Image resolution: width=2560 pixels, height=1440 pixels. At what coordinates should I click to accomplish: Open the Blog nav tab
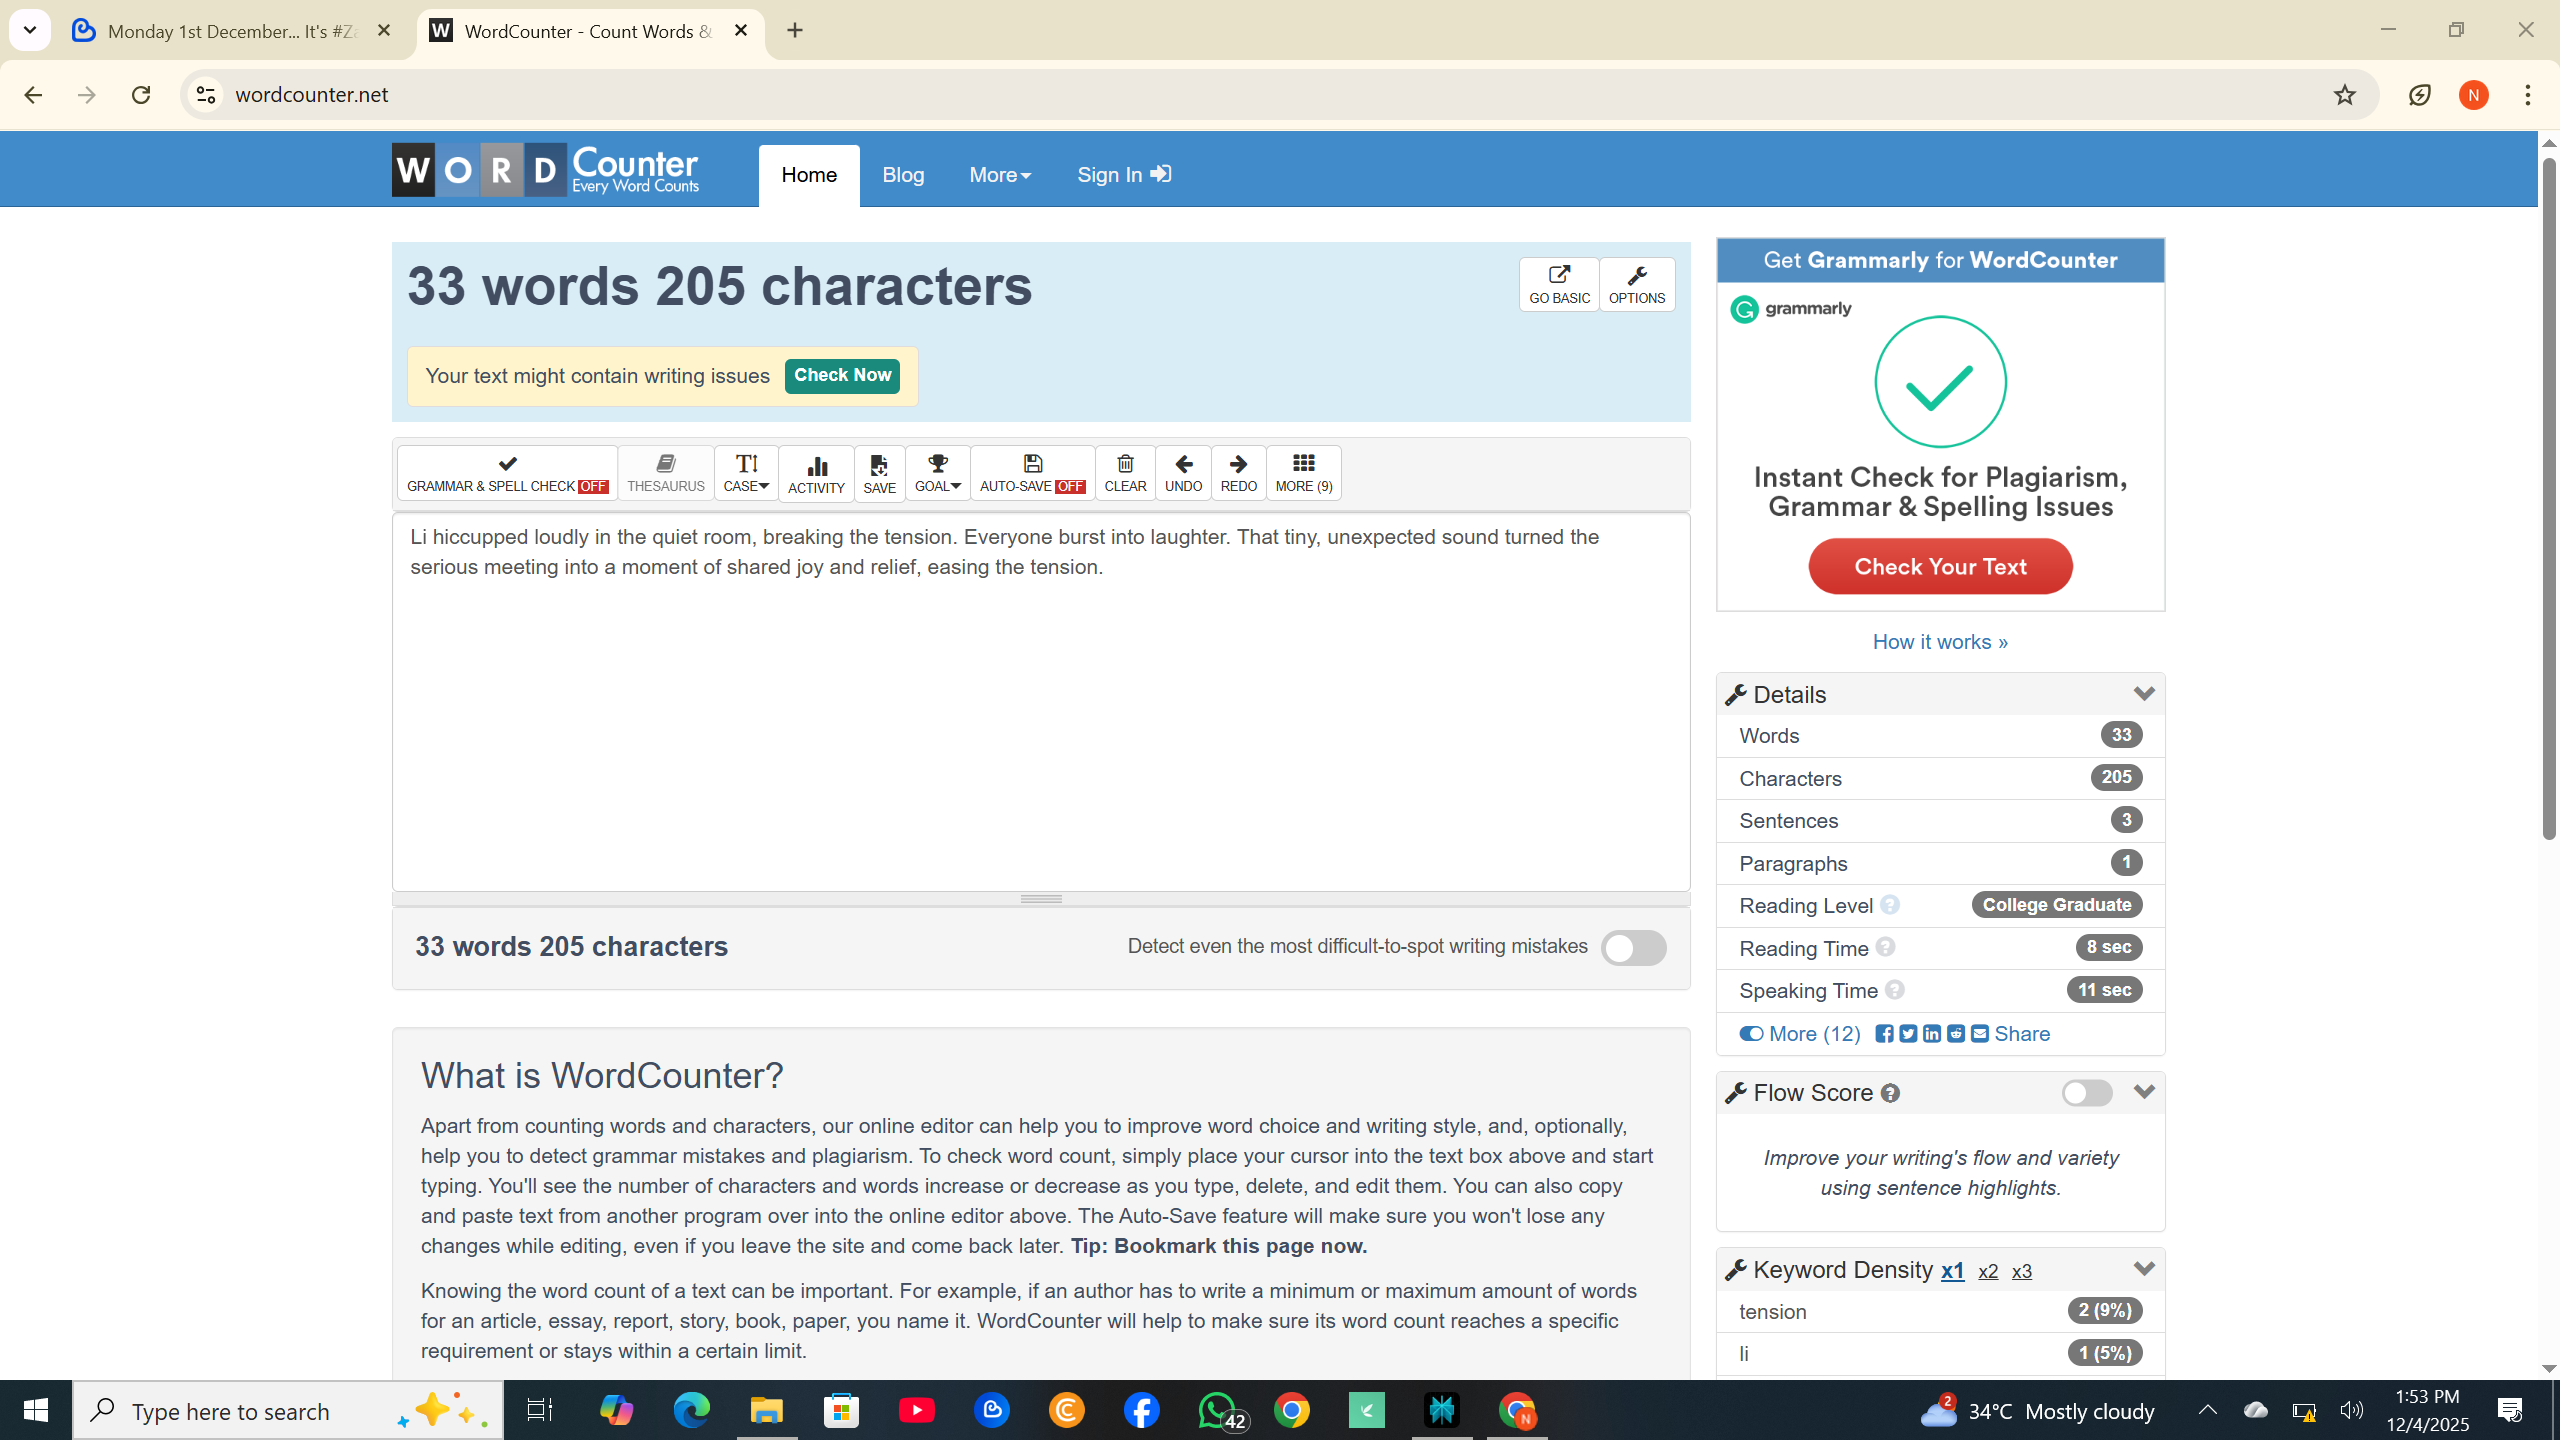pyautogui.click(x=903, y=175)
